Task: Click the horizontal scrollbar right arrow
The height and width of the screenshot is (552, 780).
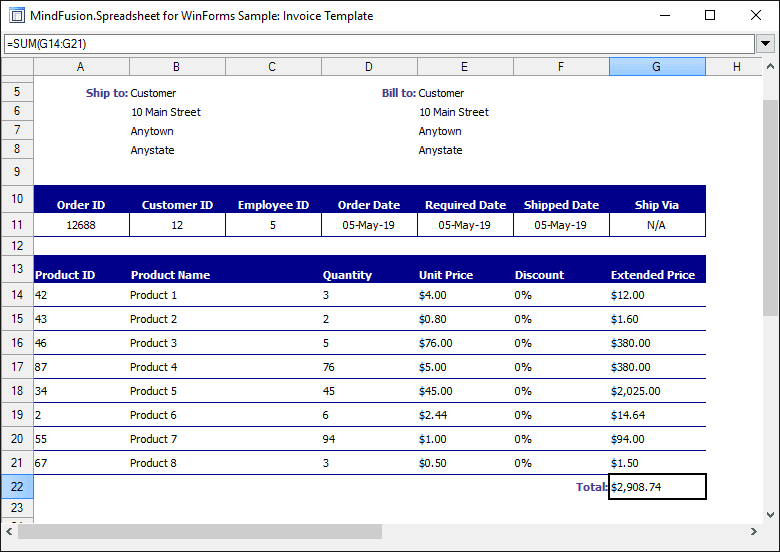Action: 754,532
